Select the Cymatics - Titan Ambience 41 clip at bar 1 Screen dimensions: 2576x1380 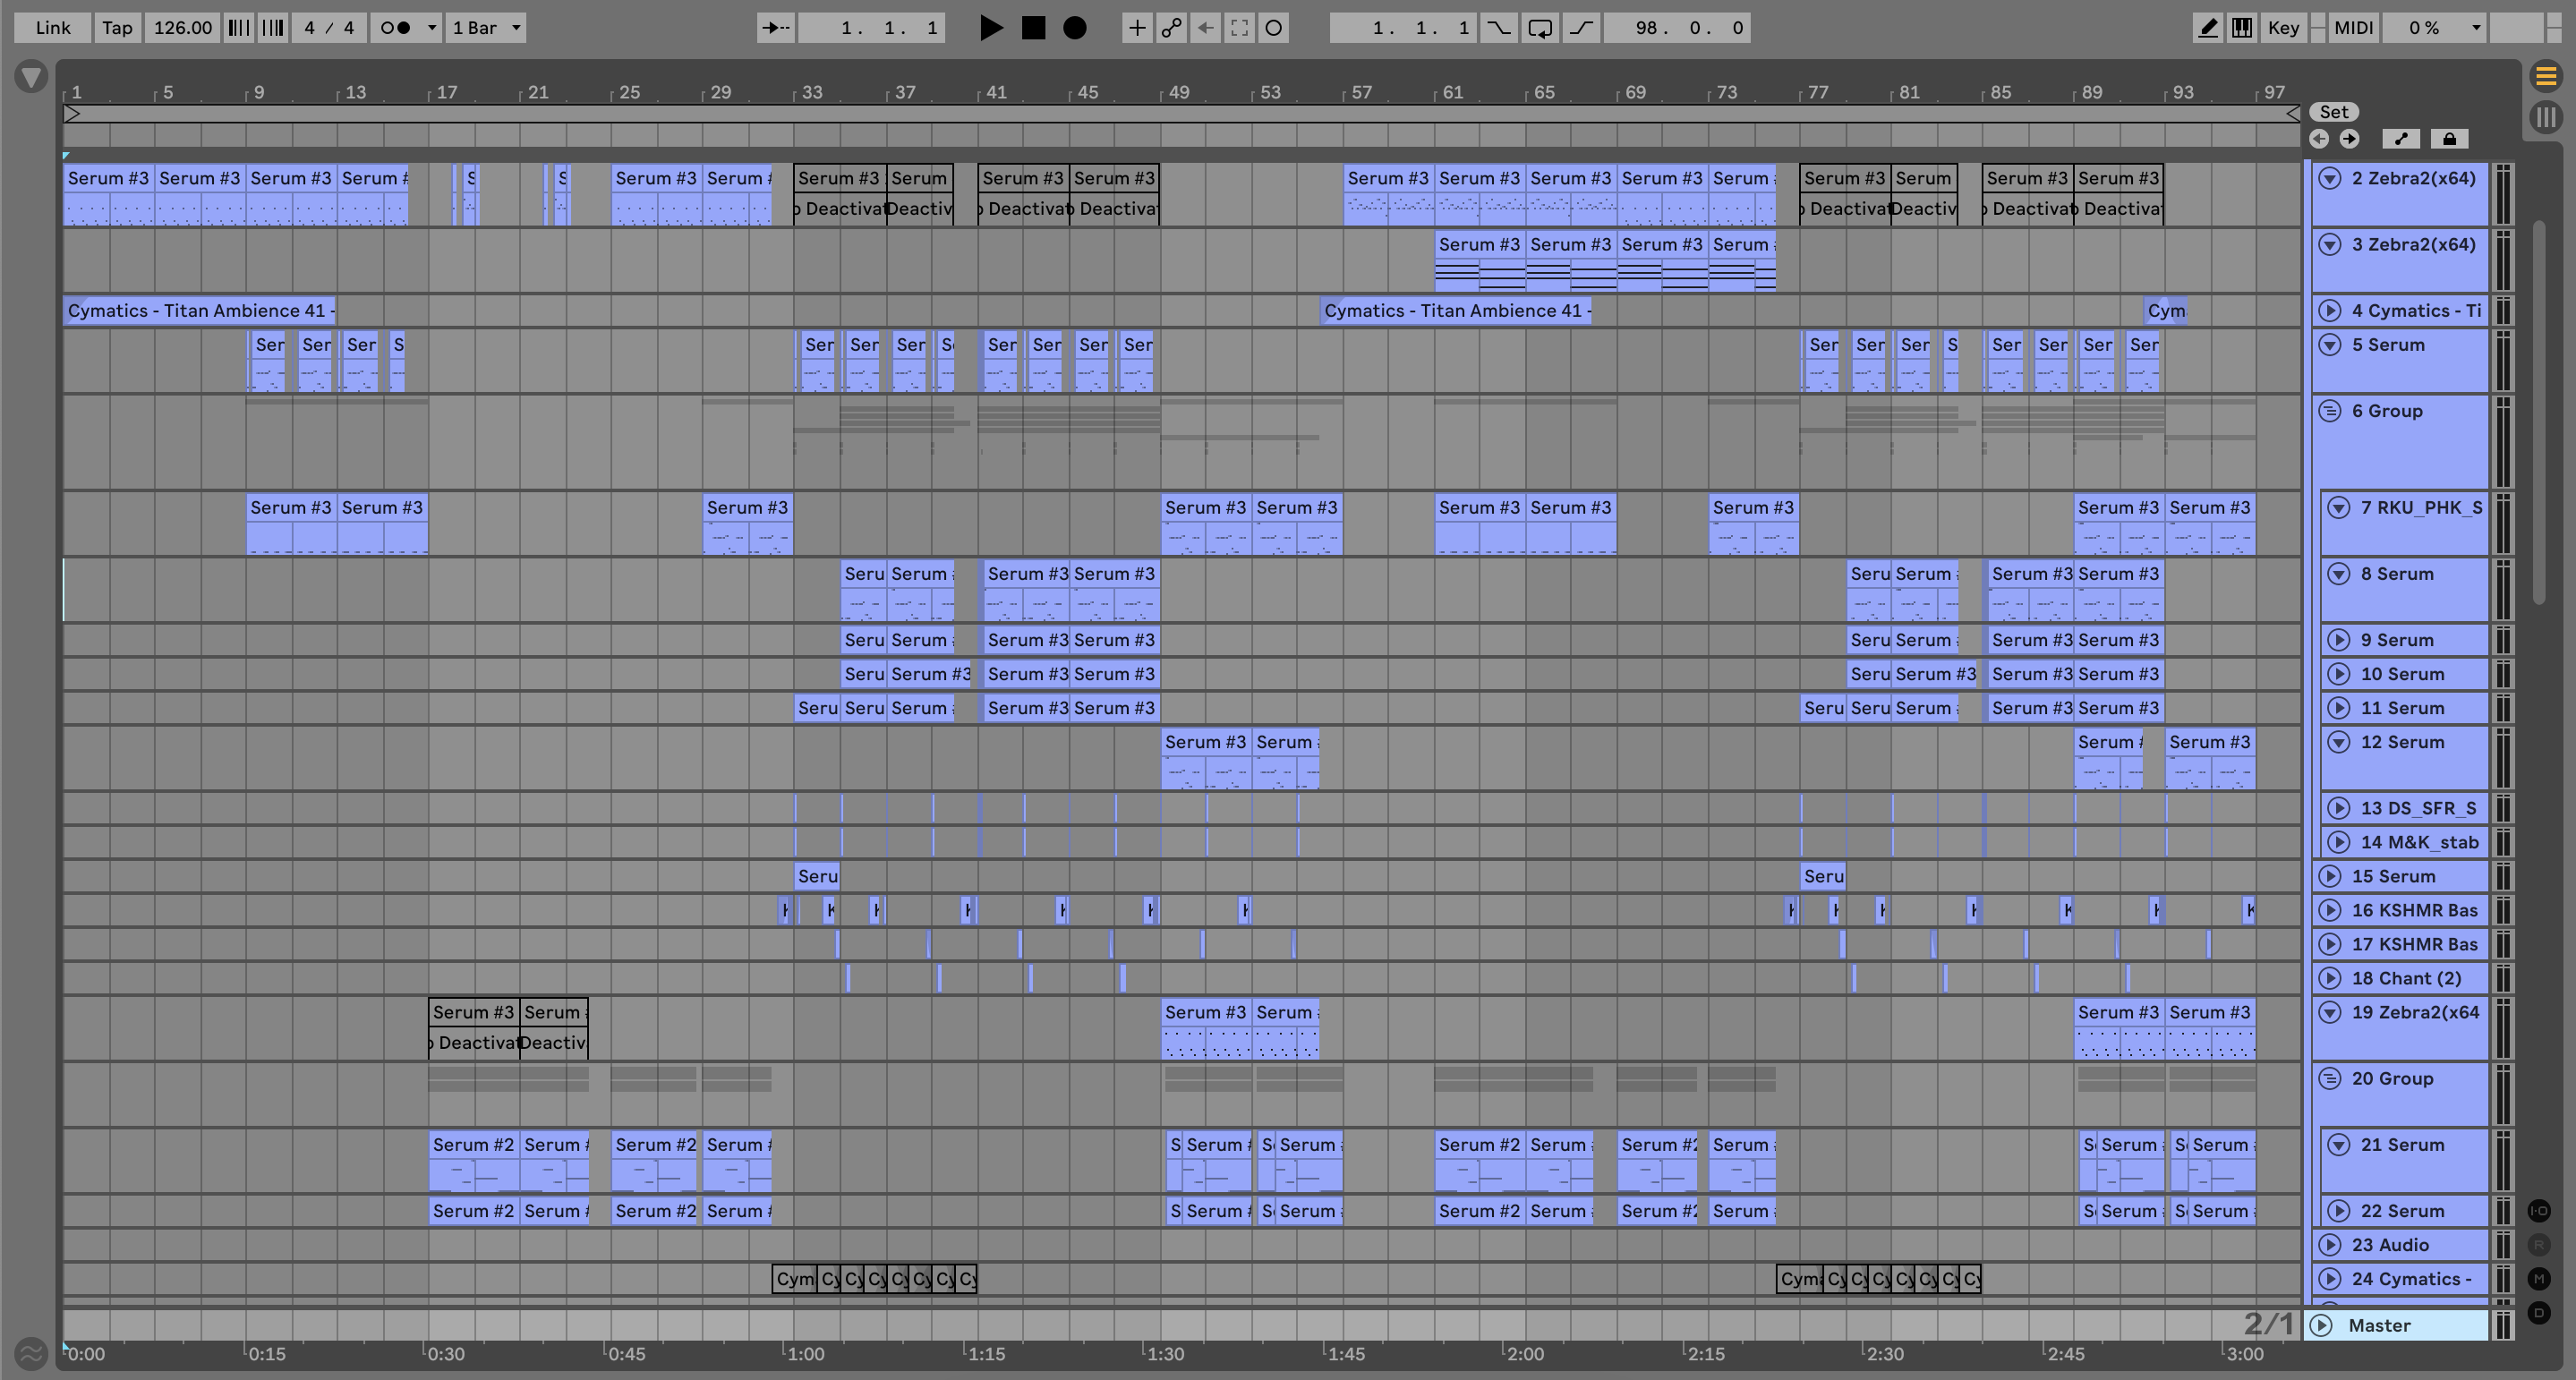[x=200, y=311]
